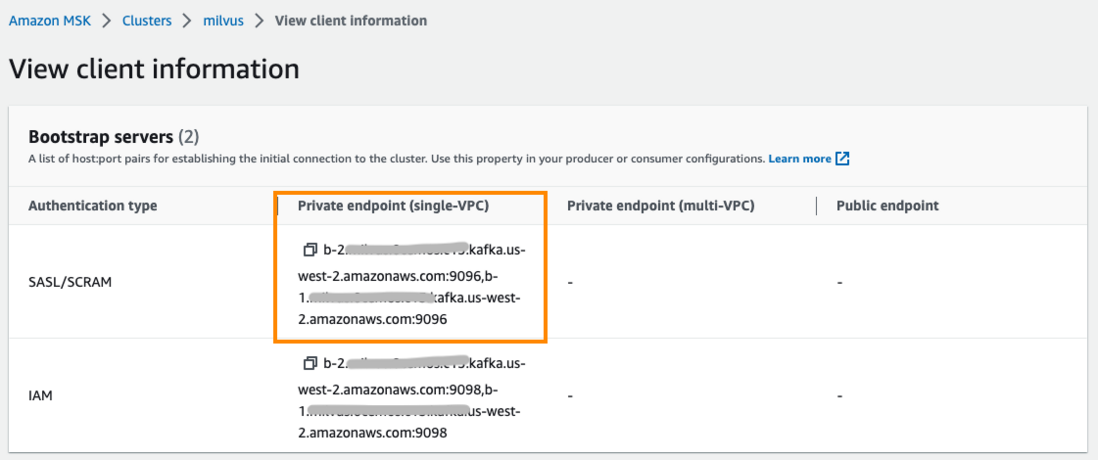Copy the SASL/SCRAM private endpoint string
The width and height of the screenshot is (1098, 460).
pyautogui.click(x=309, y=249)
